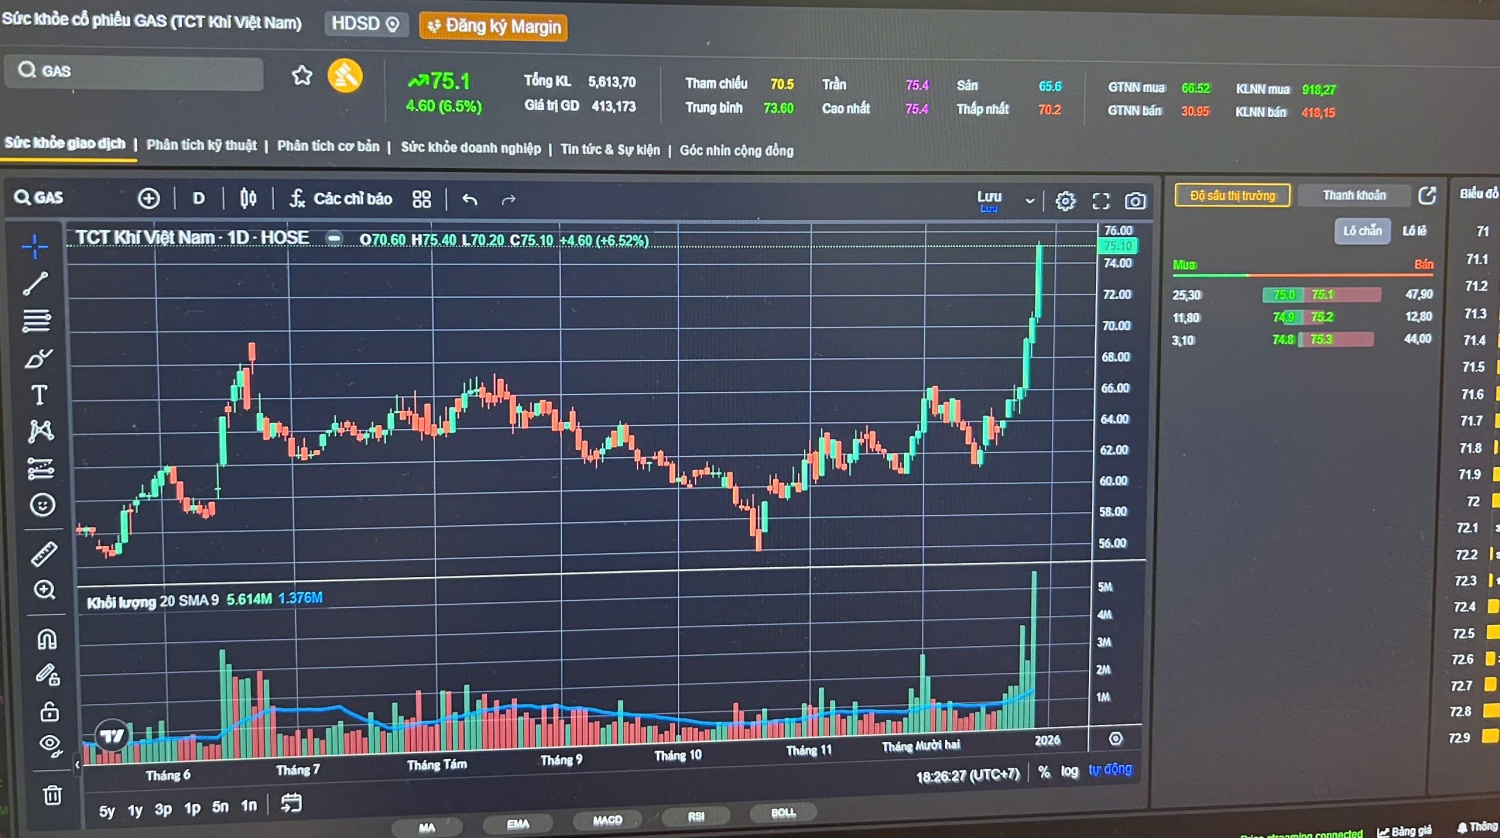Toggle log scale on price axis
This screenshot has width=1500, height=838.
click(x=1069, y=771)
